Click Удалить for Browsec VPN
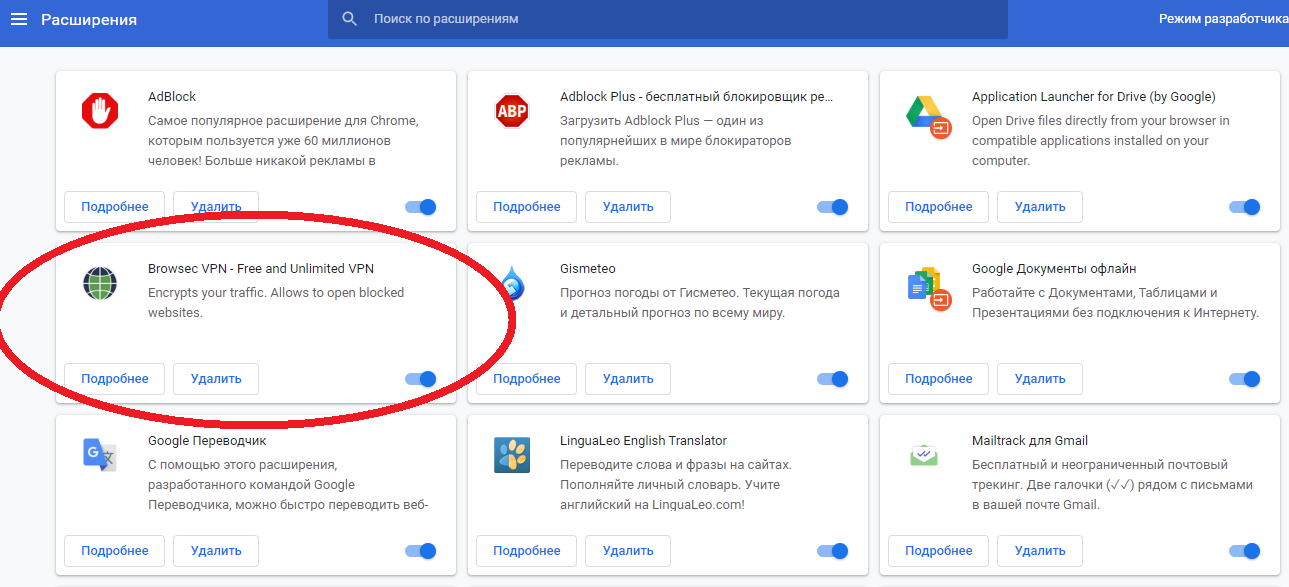Image resolution: width=1289 pixels, height=587 pixels. (x=215, y=379)
